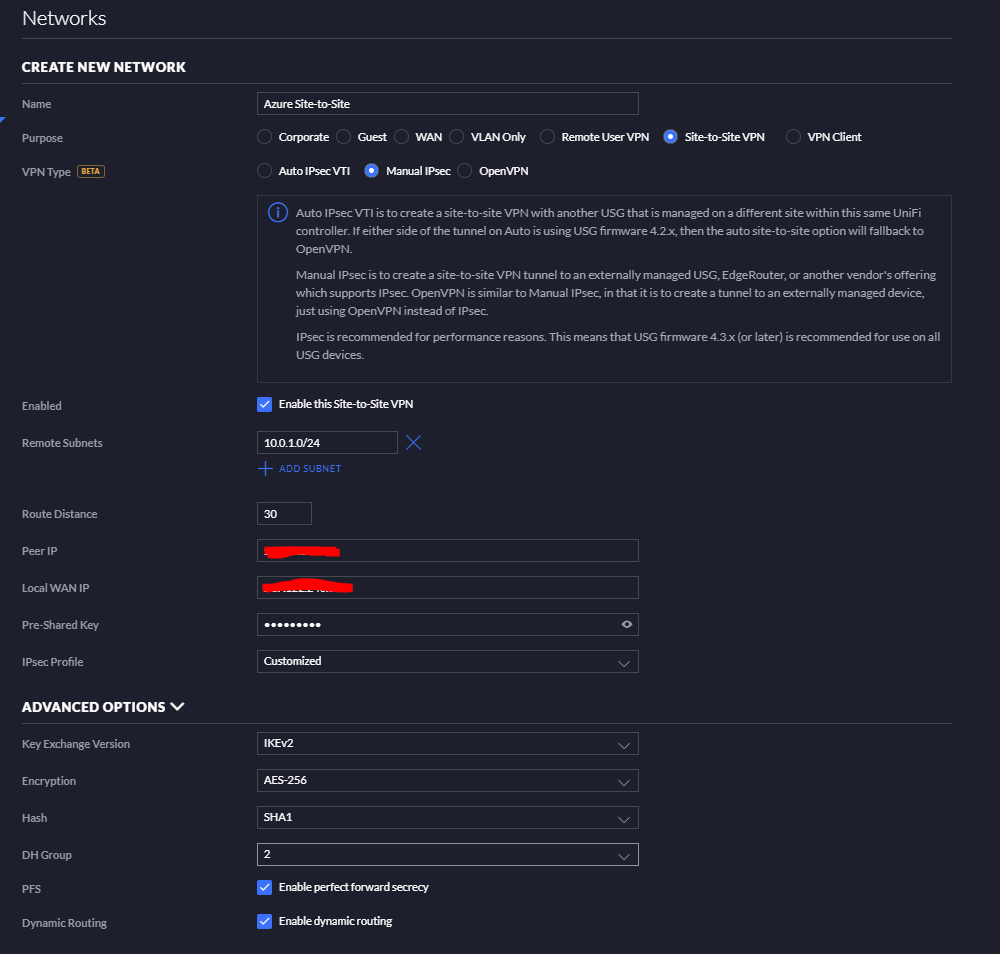Click the info icon in the VPN description
The height and width of the screenshot is (954, 1000).
277,213
